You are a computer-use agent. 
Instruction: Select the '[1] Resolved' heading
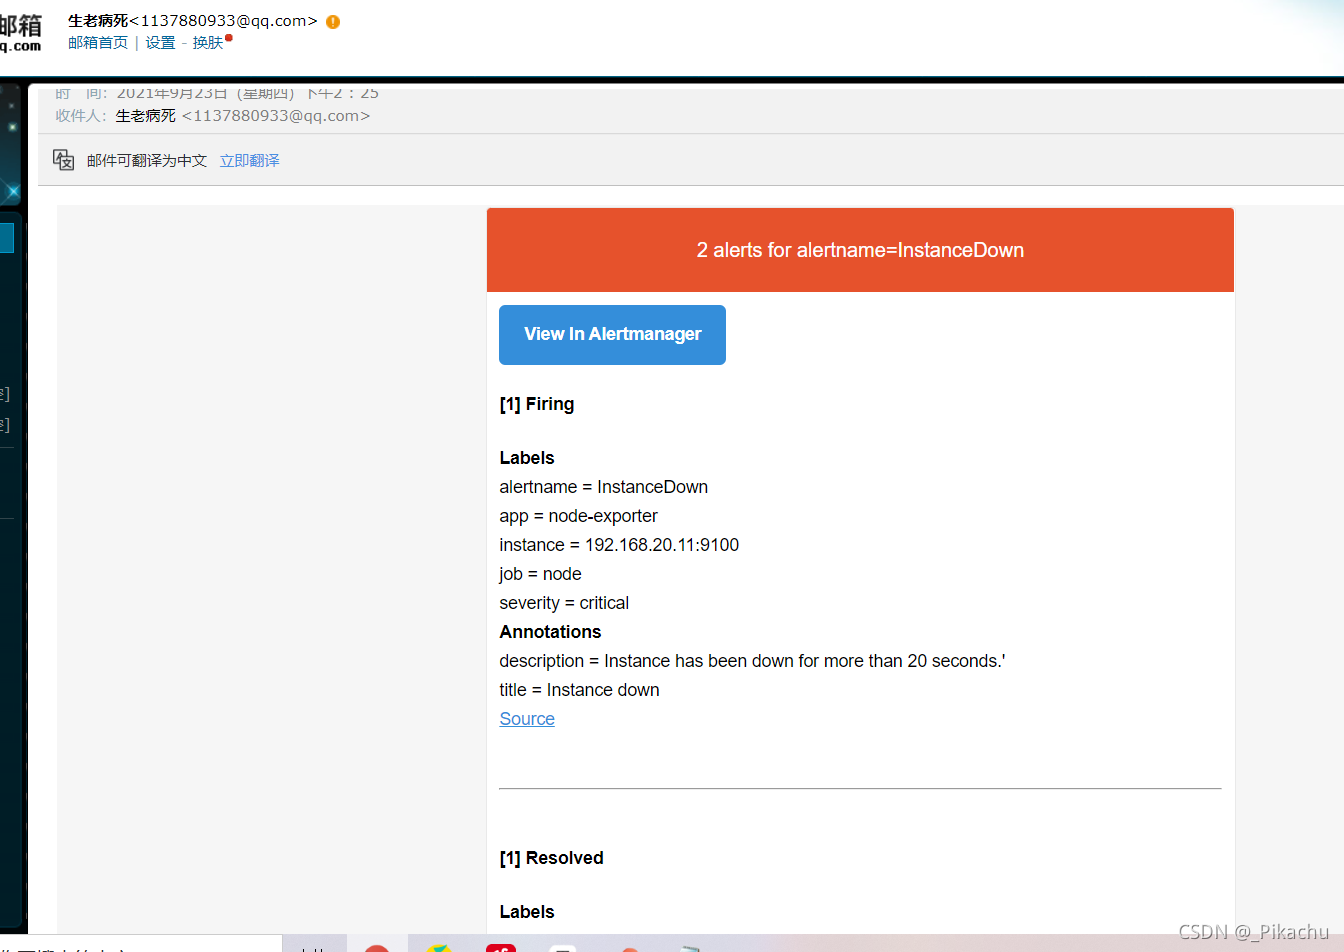click(551, 858)
